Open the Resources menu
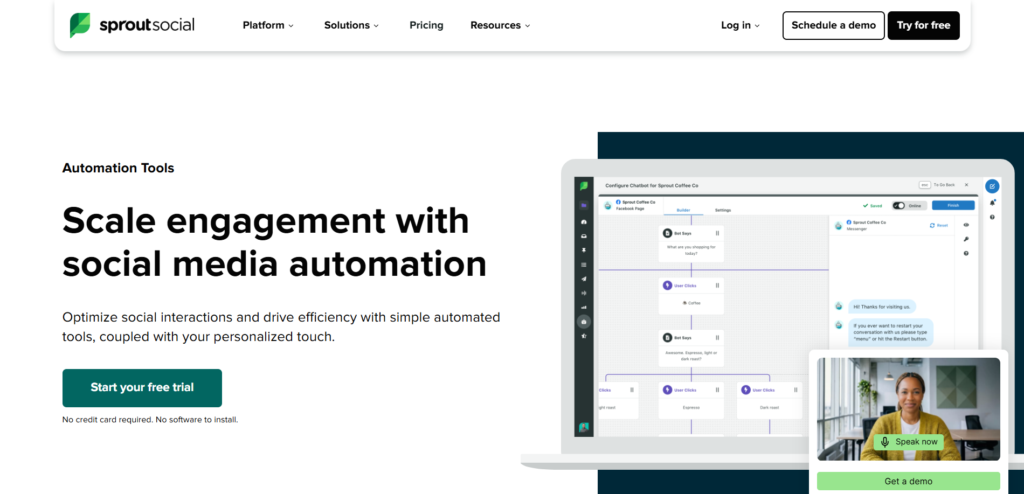1024x494 pixels. tap(500, 25)
